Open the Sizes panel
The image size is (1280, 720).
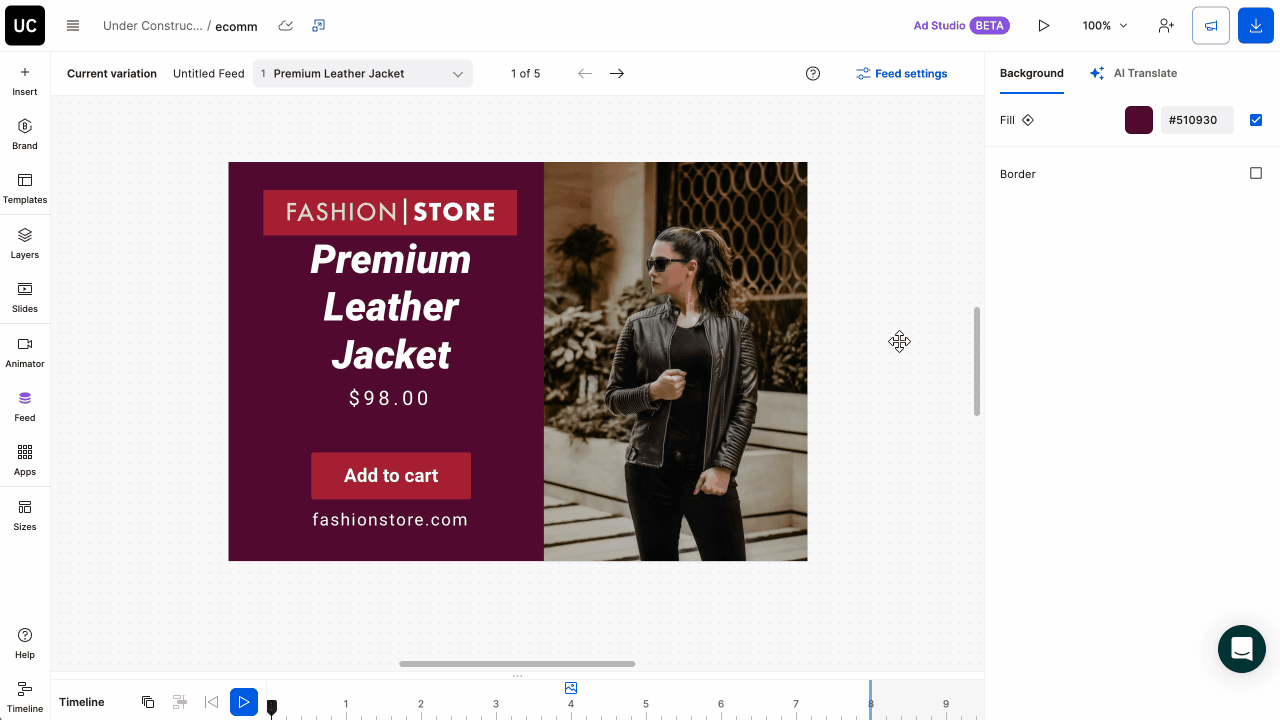[25, 515]
